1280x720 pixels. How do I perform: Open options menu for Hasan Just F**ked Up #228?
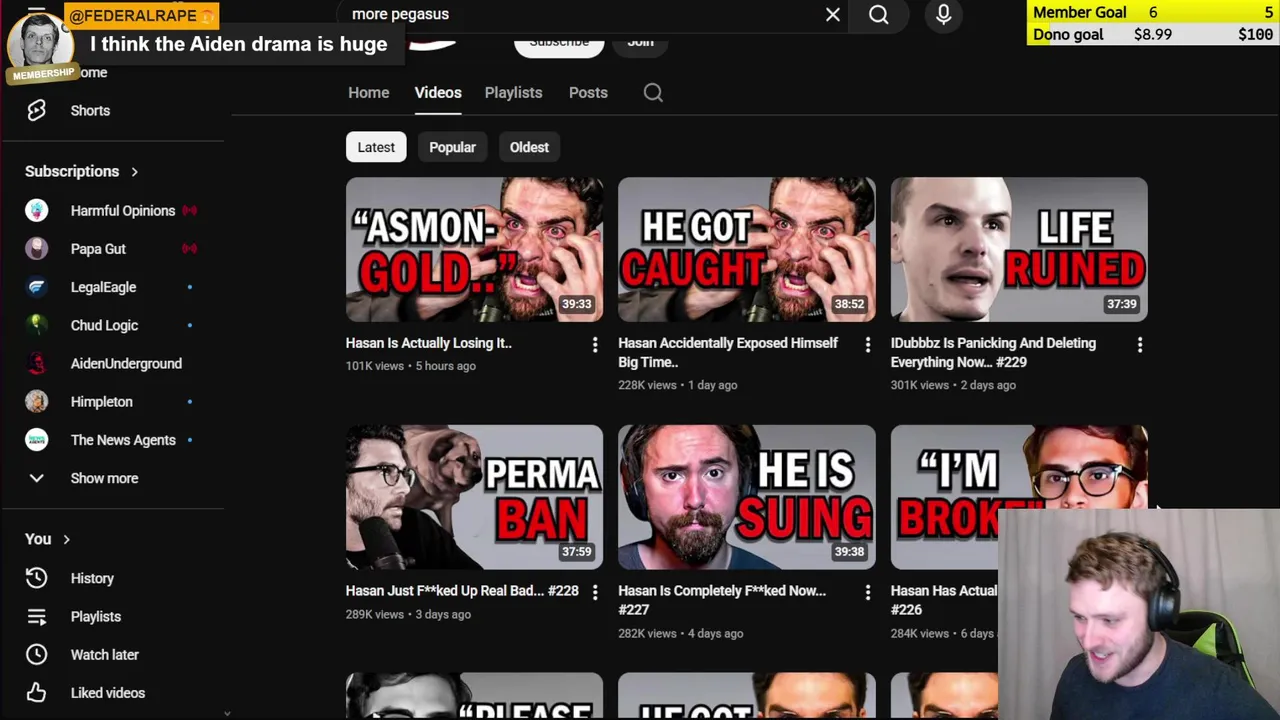595,593
